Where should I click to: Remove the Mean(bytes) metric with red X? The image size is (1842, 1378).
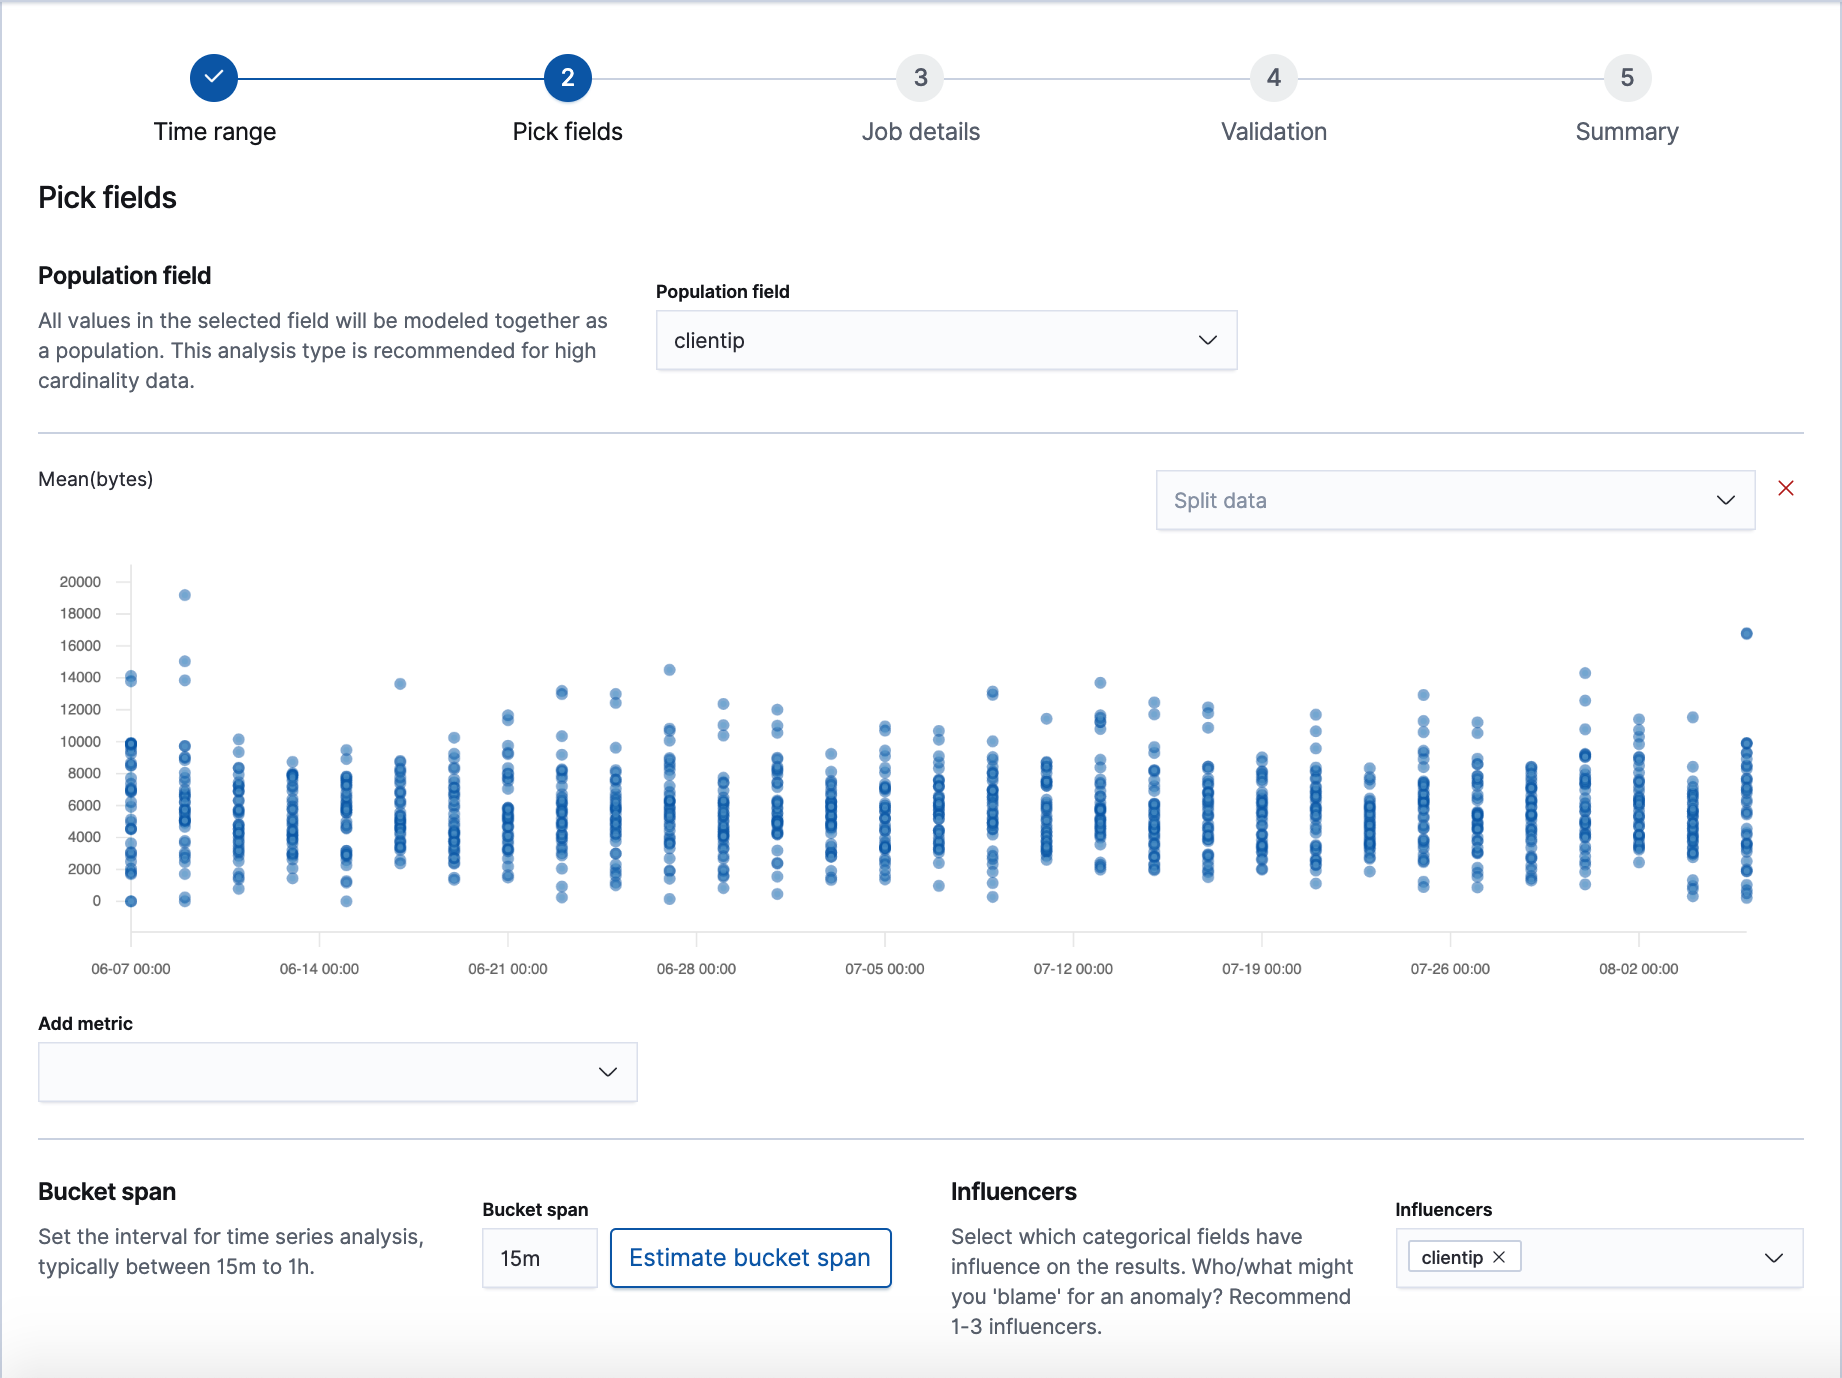click(x=1787, y=488)
